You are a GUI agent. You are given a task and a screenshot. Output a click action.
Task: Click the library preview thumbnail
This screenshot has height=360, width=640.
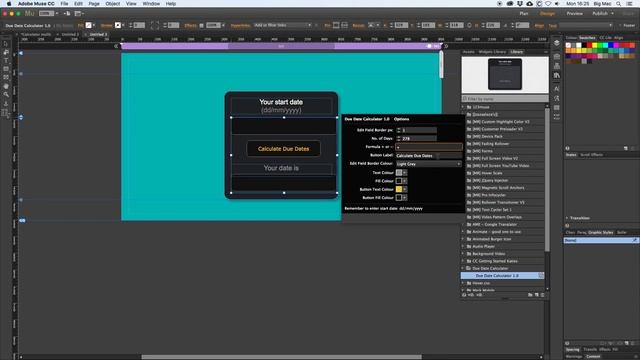(505, 74)
